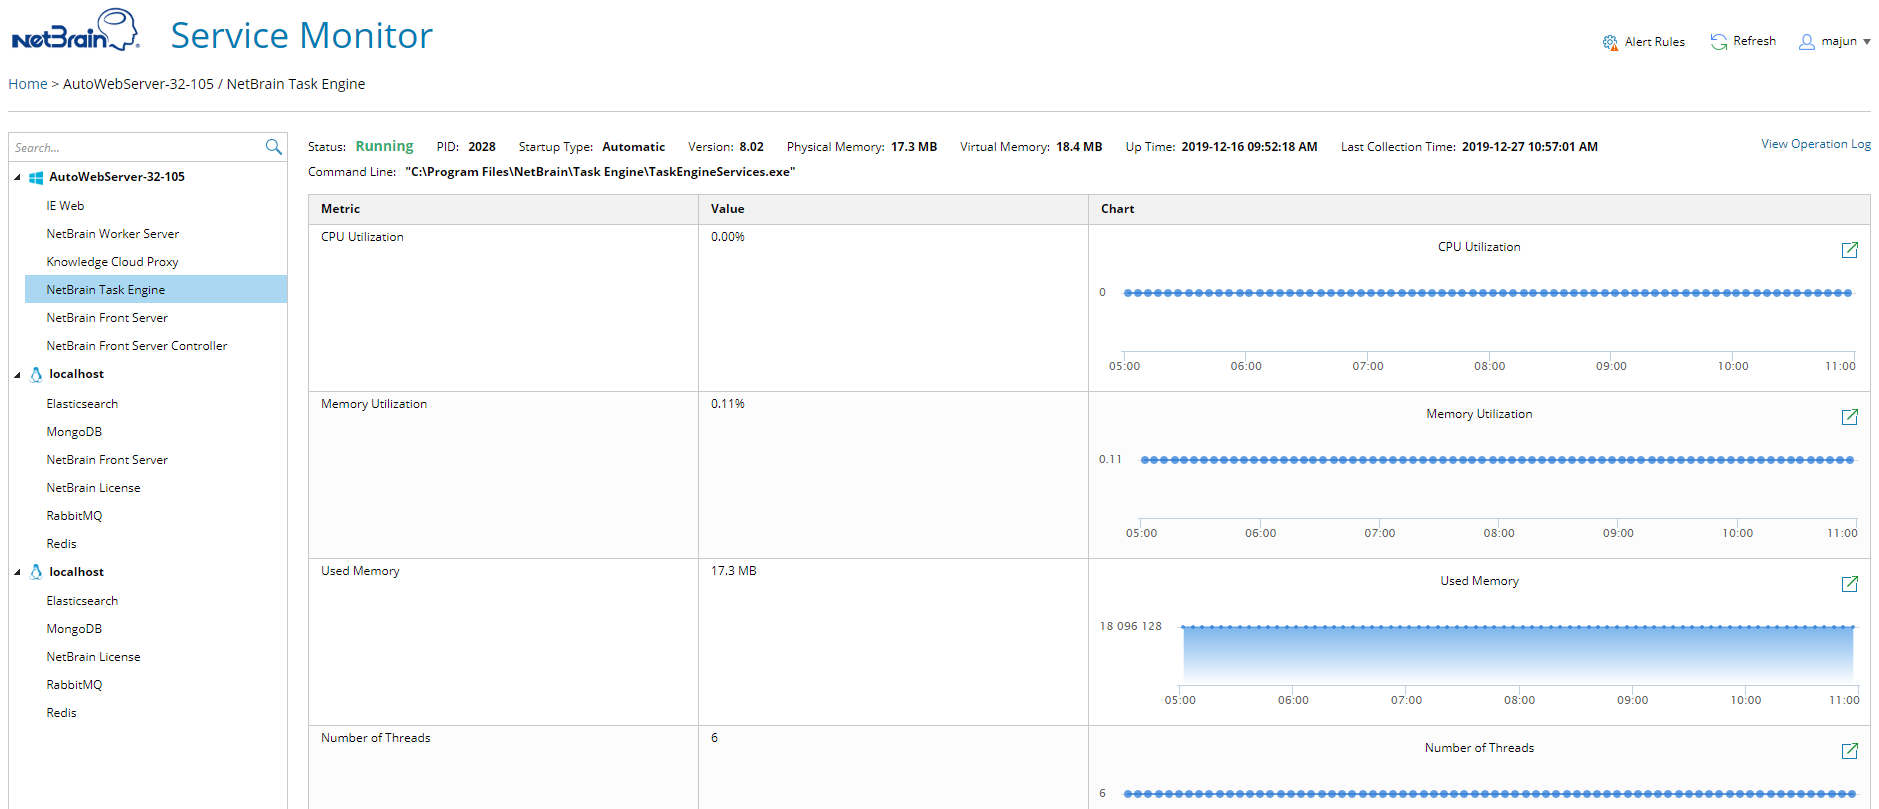Click the Chart column header
The image size is (1879, 809).
coord(1479,209)
